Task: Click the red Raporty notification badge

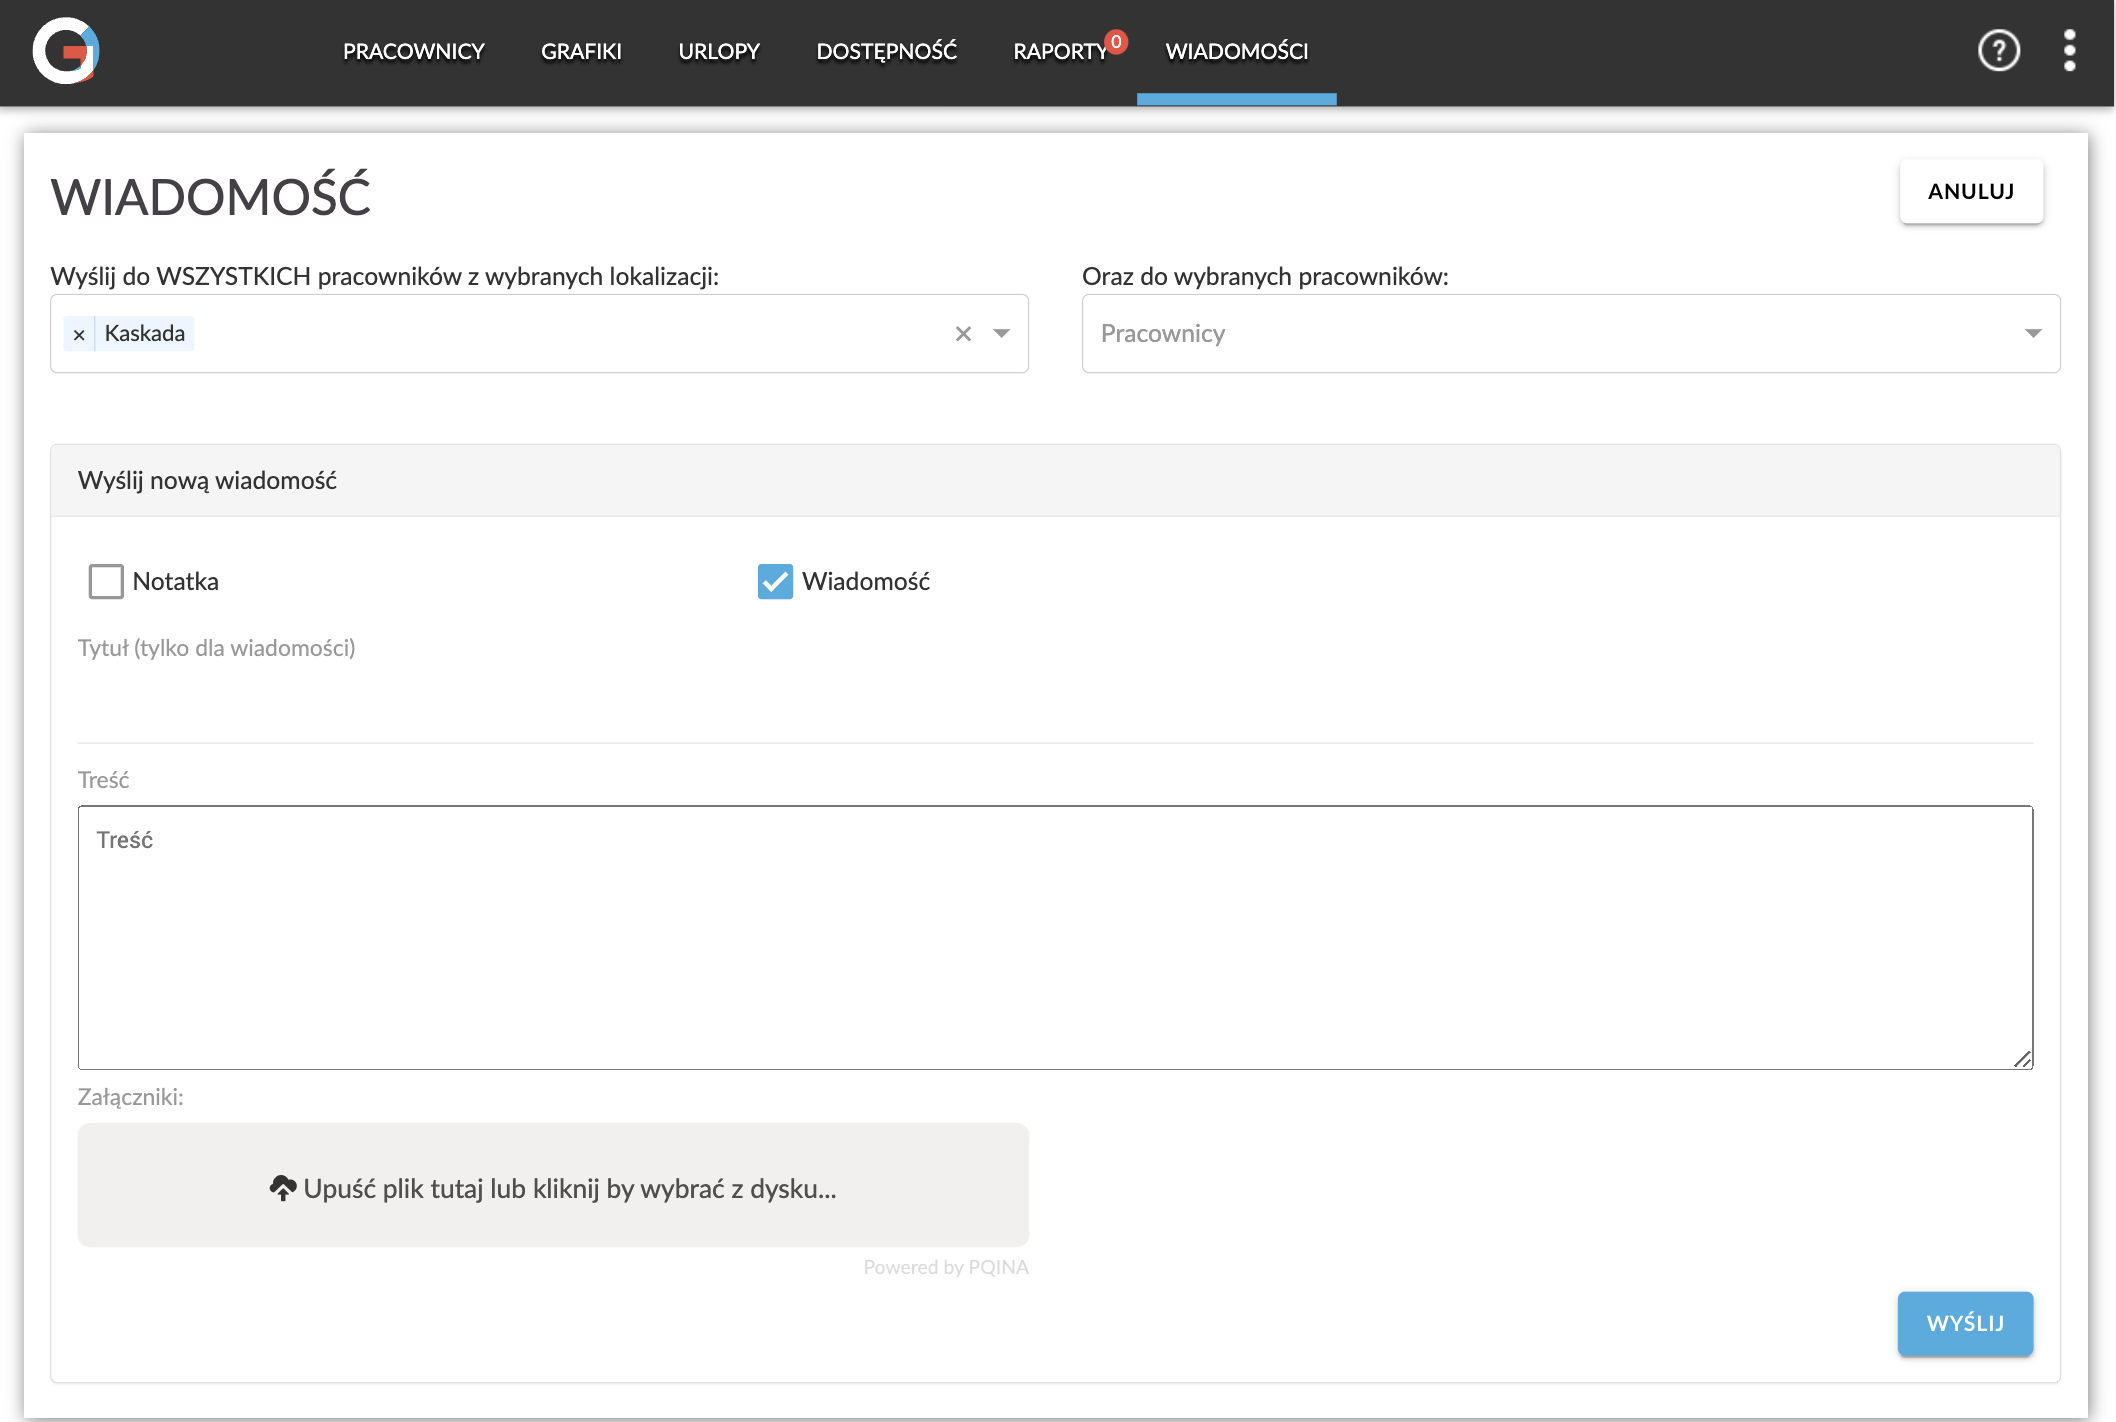Action: click(1117, 42)
